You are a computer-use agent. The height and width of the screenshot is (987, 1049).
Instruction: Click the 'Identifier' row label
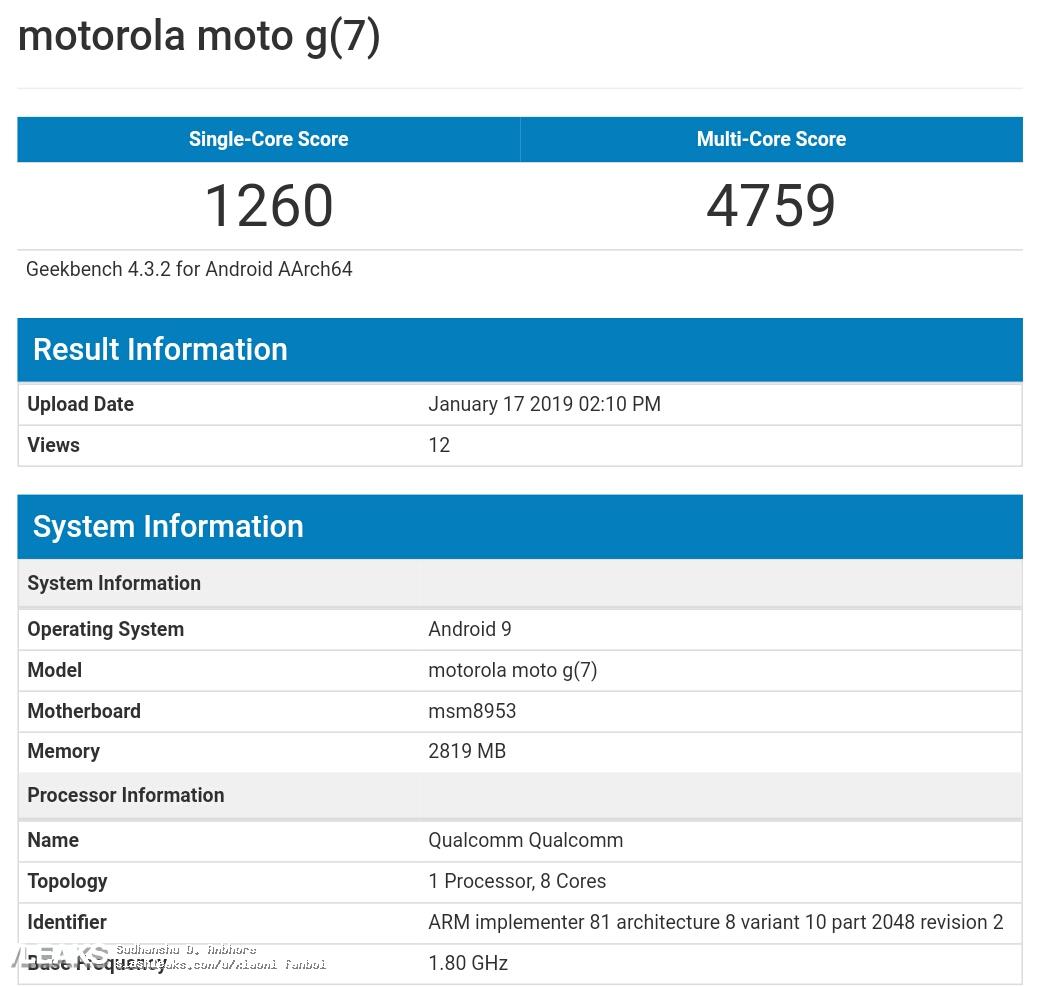click(66, 922)
